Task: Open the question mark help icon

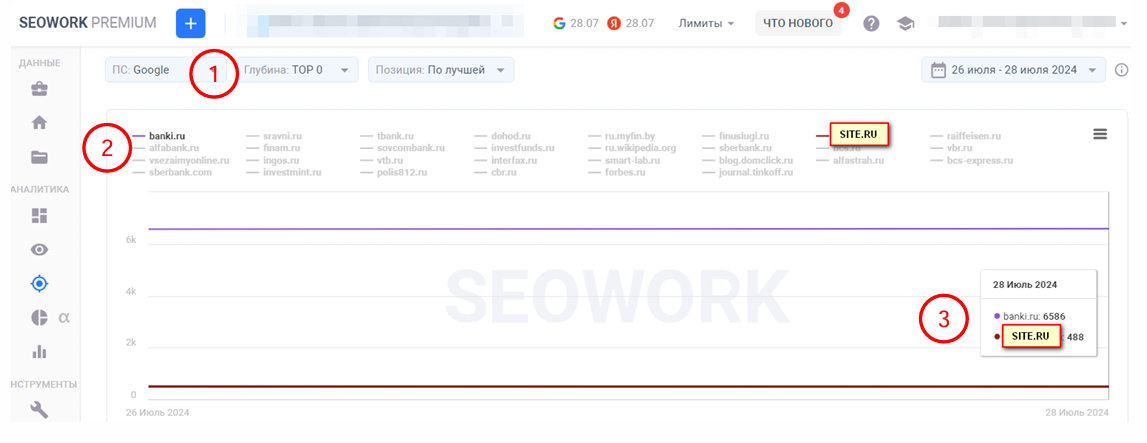Action: (x=870, y=23)
